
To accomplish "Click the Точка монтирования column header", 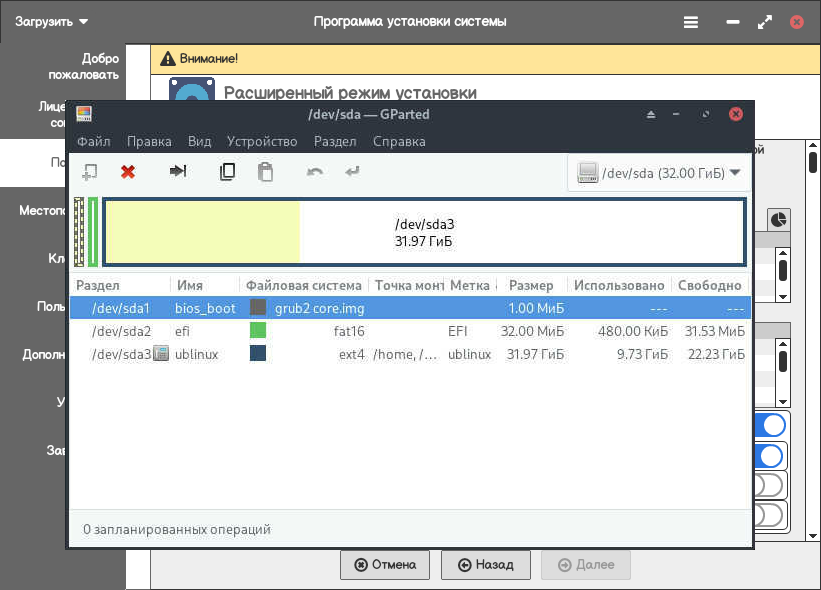I will tap(407, 285).
